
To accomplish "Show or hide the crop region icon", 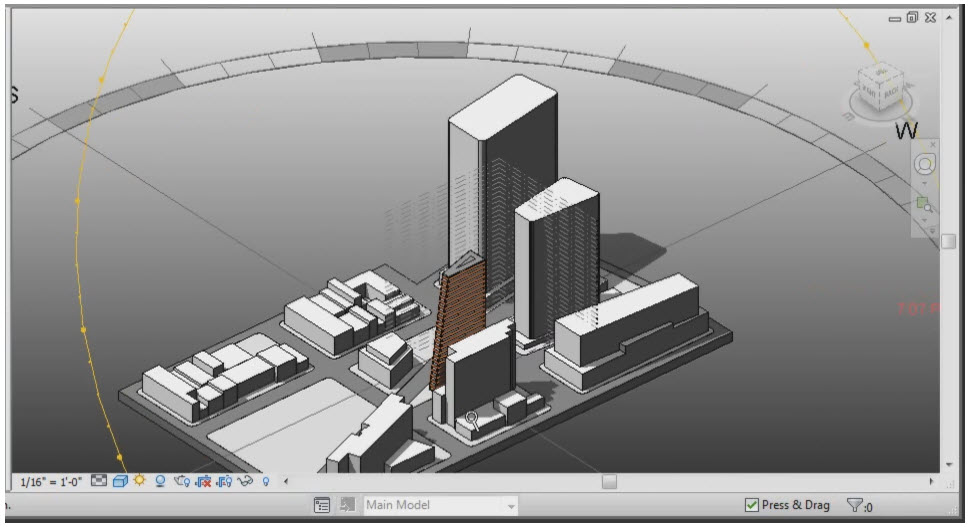I will click(x=224, y=481).
